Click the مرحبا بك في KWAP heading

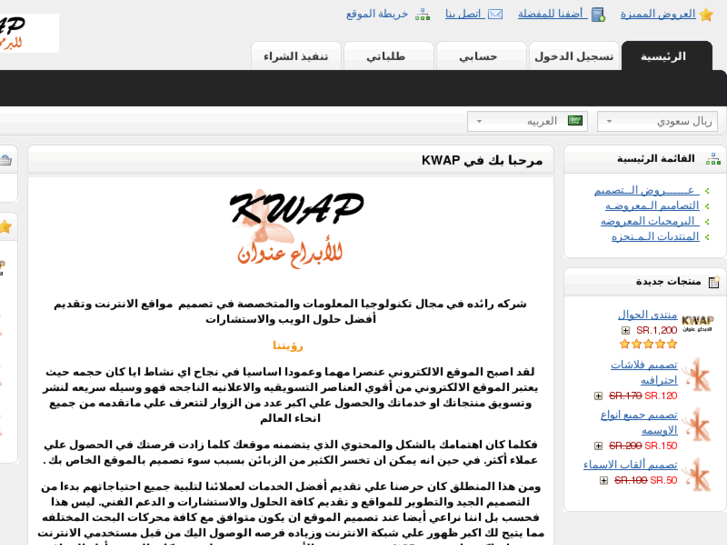click(482, 160)
